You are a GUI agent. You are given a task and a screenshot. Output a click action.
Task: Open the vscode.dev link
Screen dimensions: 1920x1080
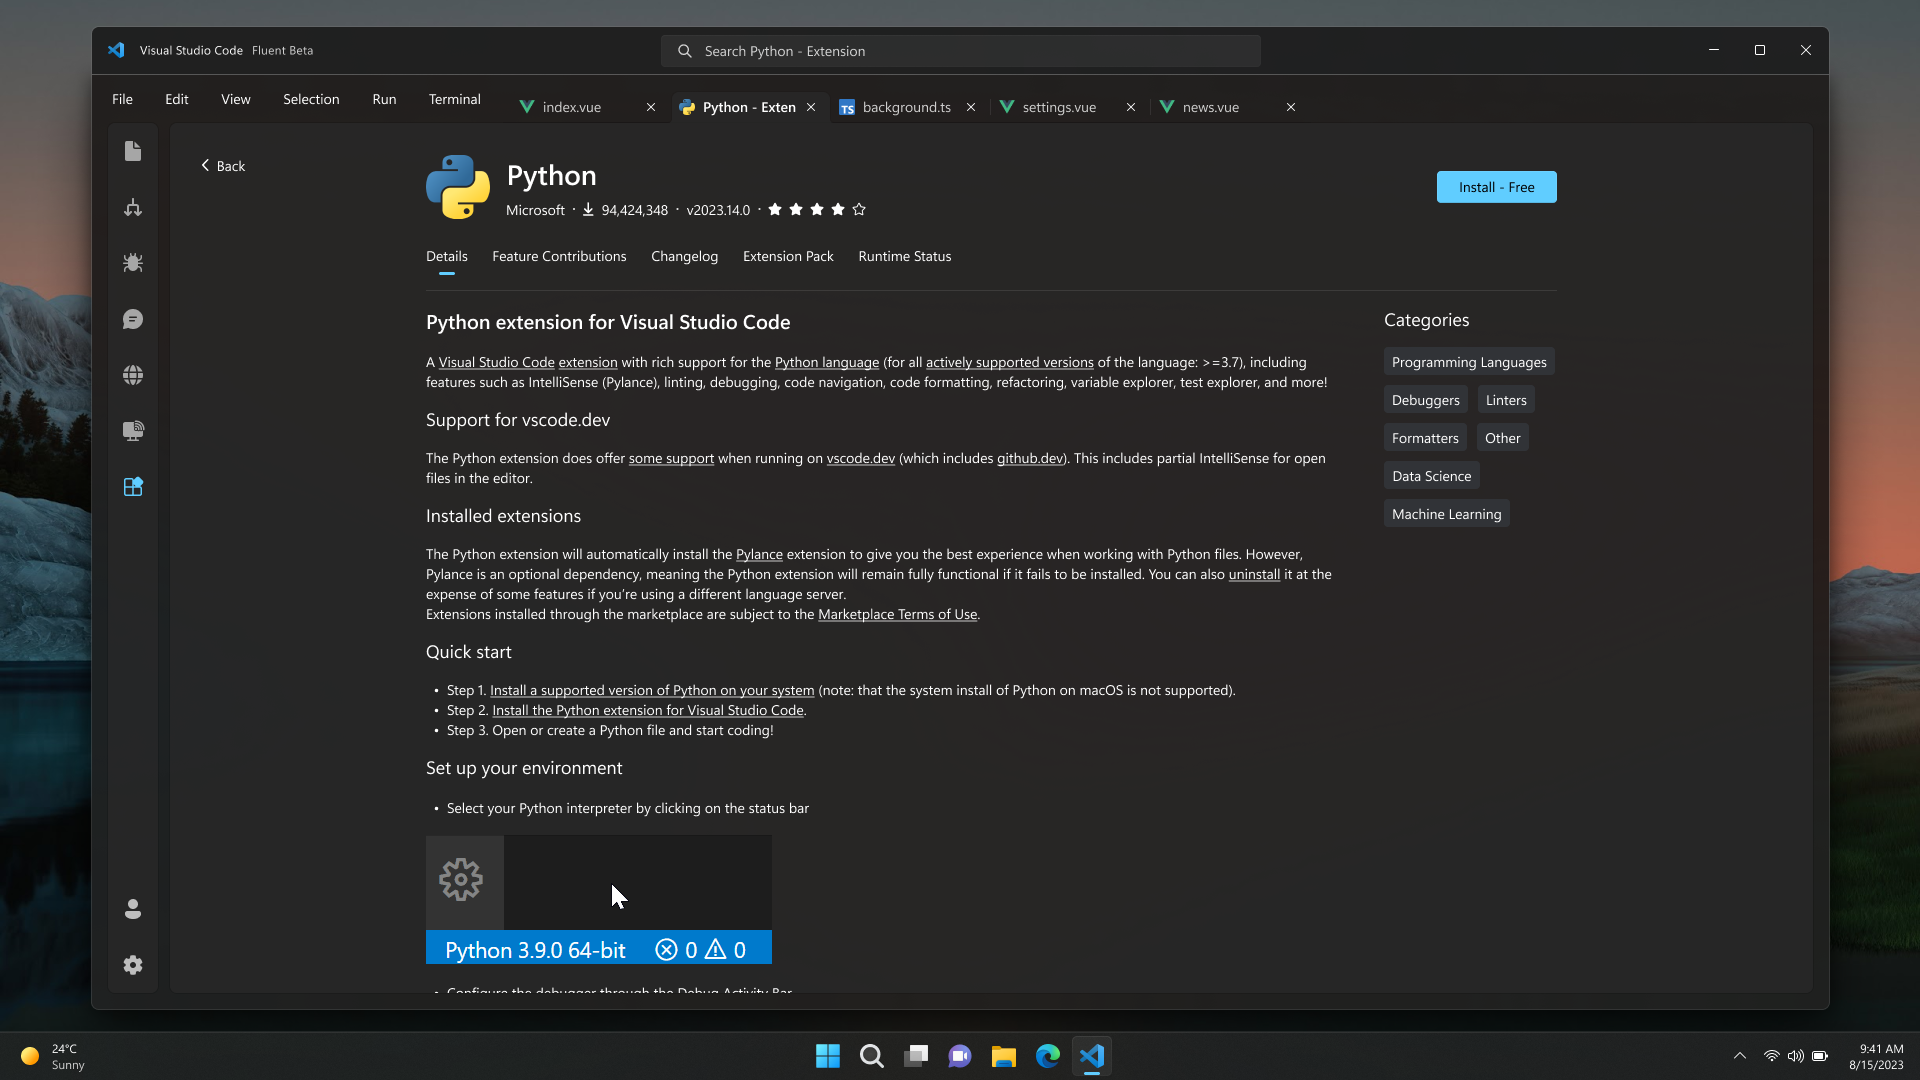[860, 458]
